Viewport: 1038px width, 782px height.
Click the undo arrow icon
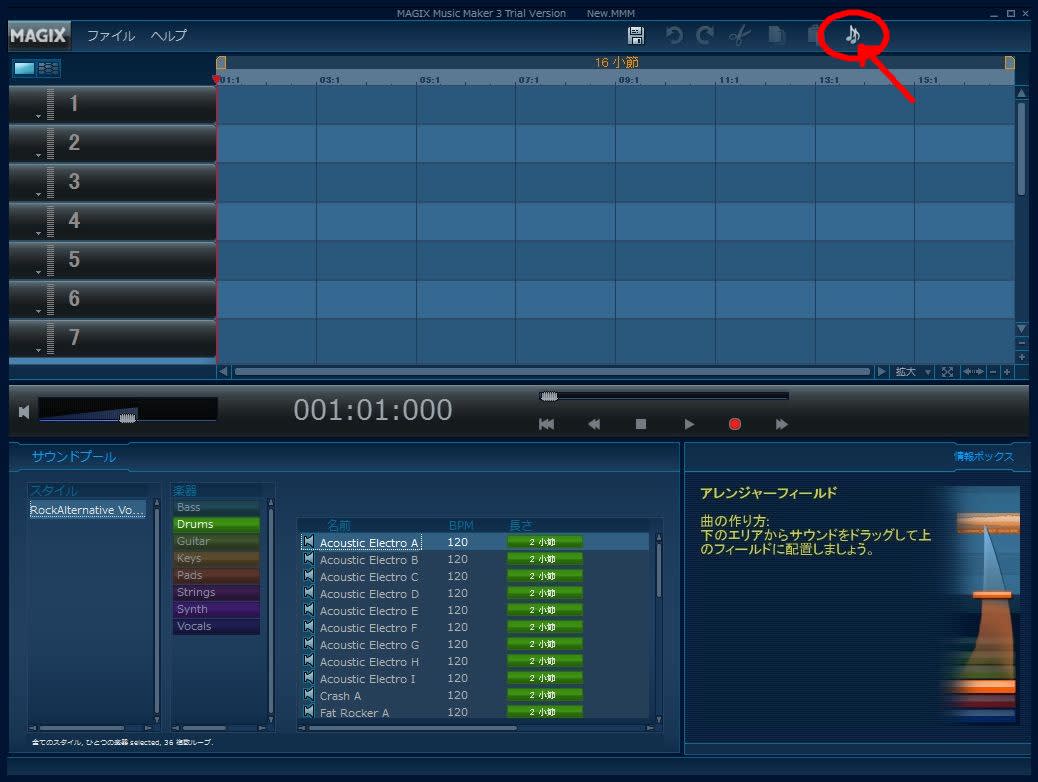pyautogui.click(x=674, y=36)
